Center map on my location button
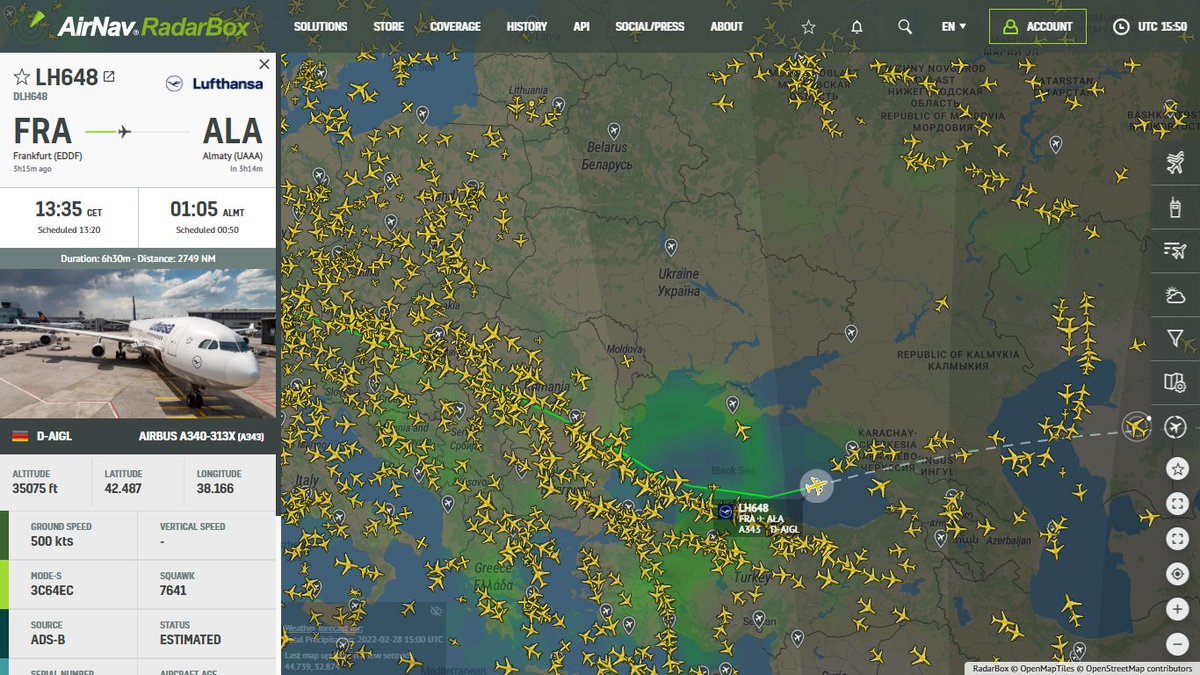The width and height of the screenshot is (1200, 675). click(1177, 574)
